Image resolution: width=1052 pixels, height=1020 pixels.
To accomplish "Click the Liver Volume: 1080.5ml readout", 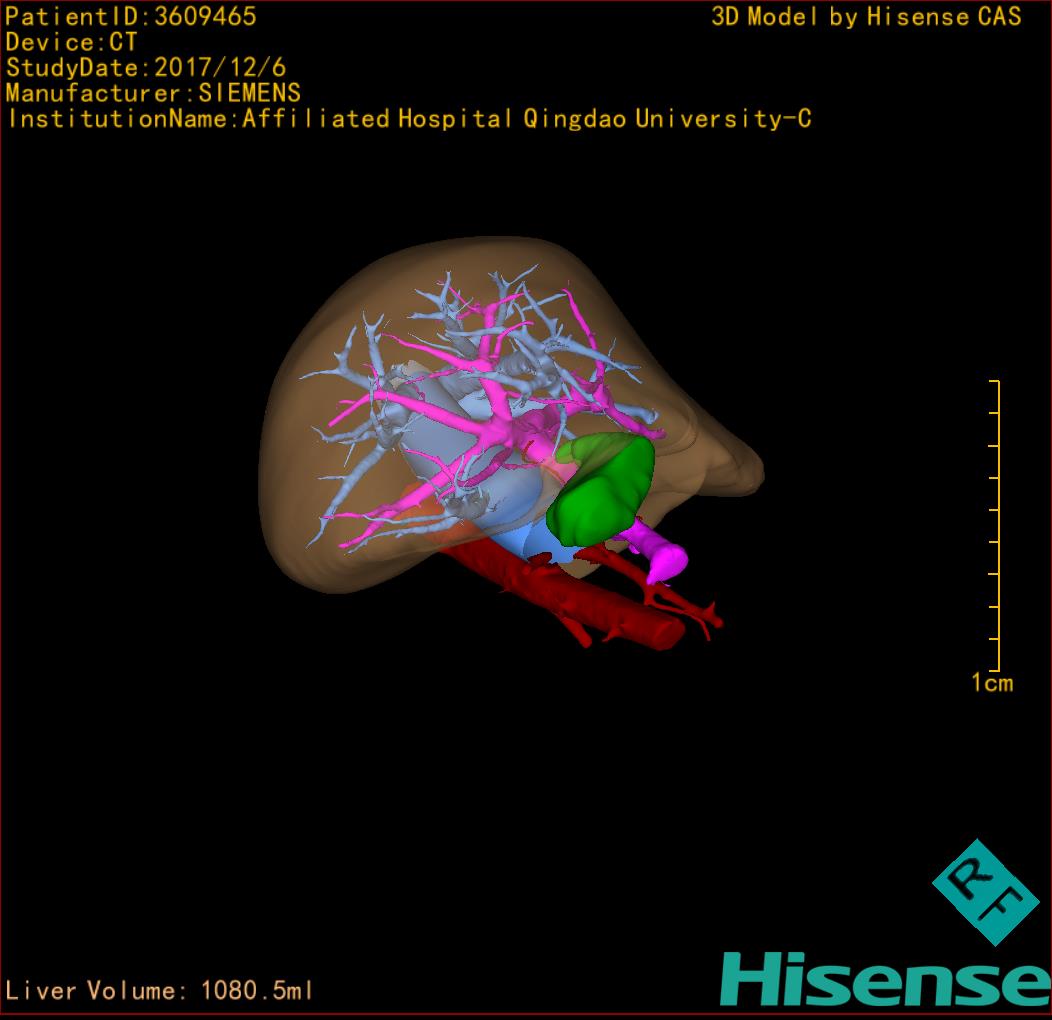I will coord(159,990).
